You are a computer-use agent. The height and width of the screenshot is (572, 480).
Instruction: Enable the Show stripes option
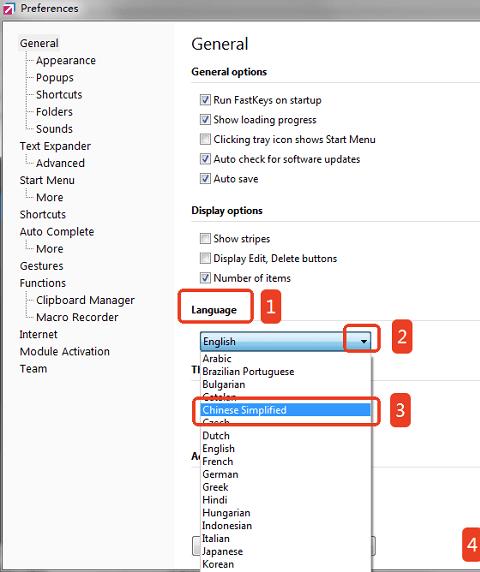(x=205, y=238)
